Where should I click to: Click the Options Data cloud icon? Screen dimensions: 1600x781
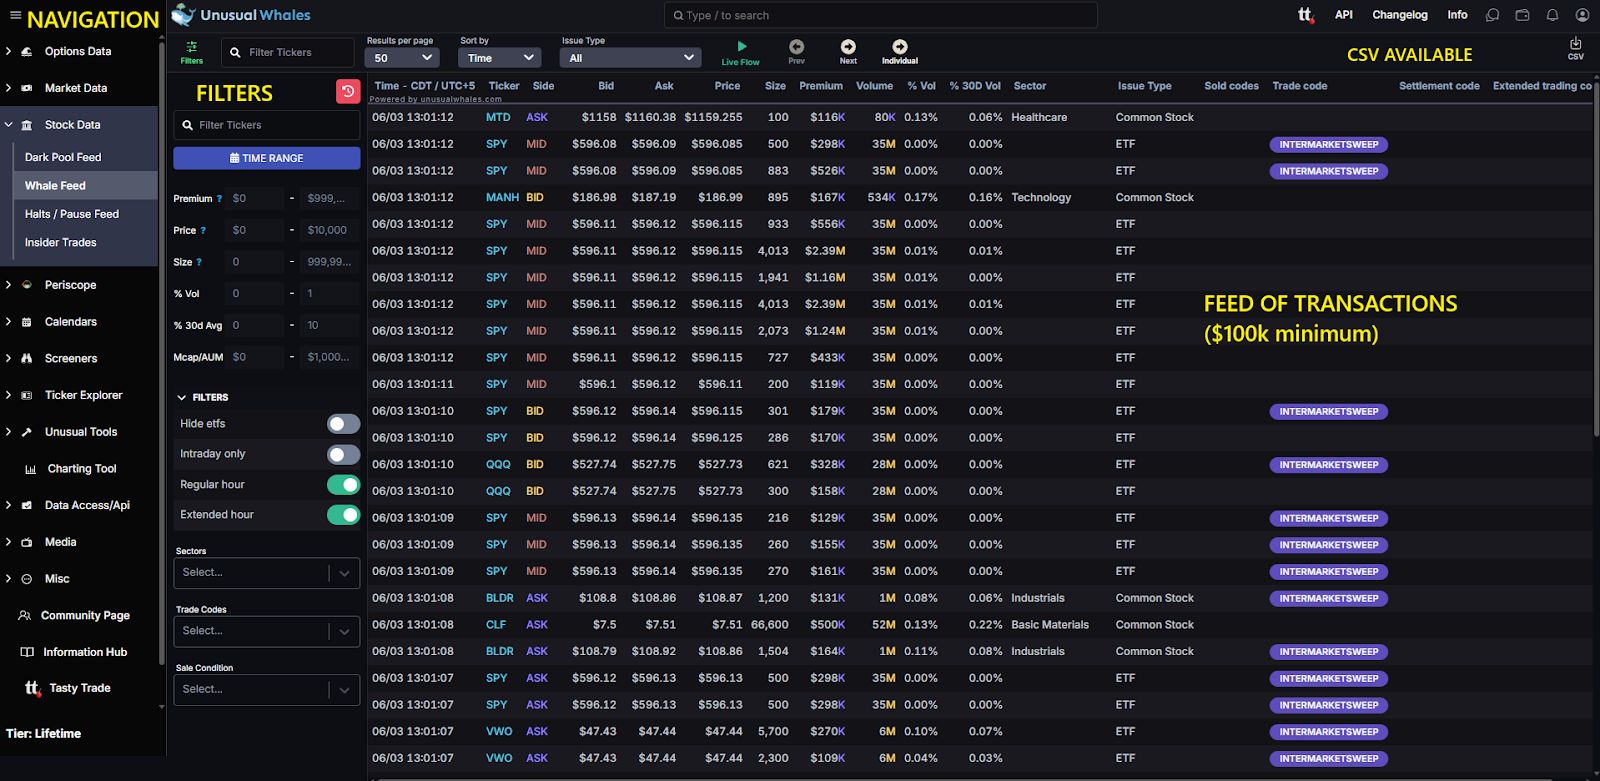click(x=27, y=51)
